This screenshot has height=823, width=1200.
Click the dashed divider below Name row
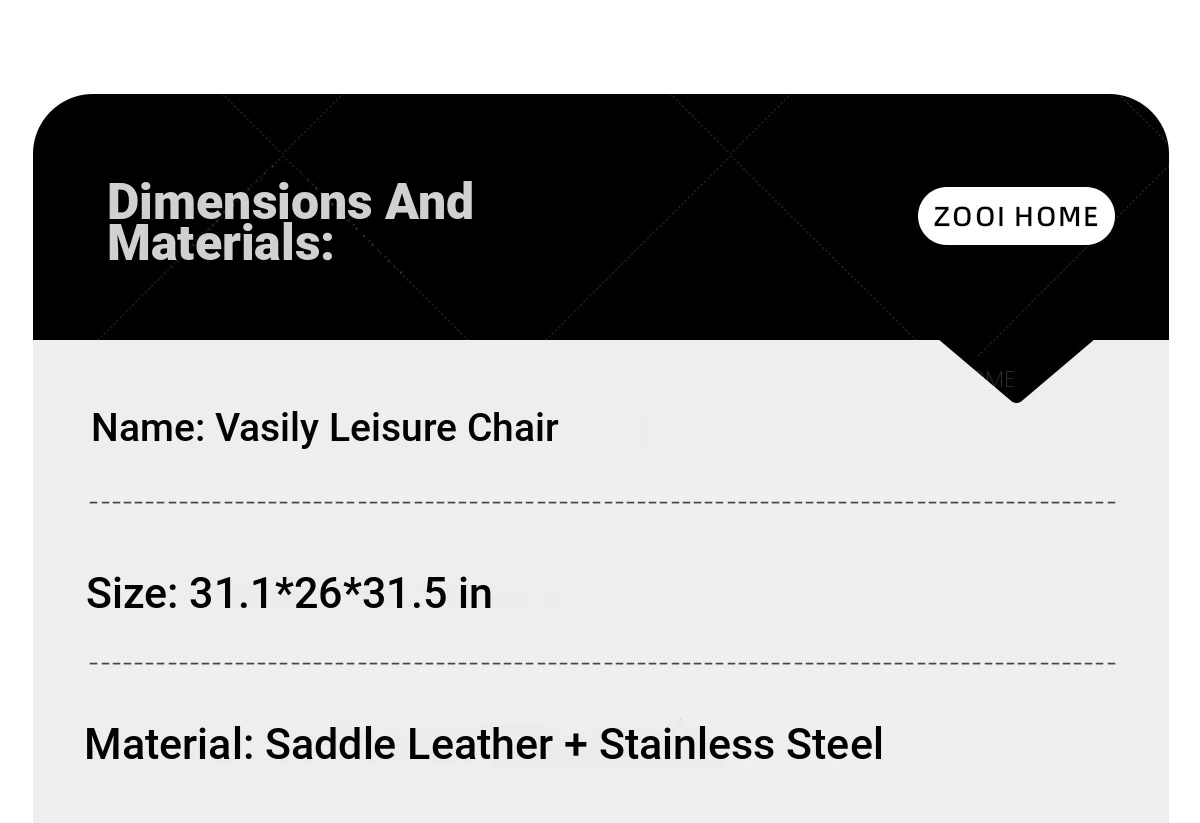coord(602,502)
